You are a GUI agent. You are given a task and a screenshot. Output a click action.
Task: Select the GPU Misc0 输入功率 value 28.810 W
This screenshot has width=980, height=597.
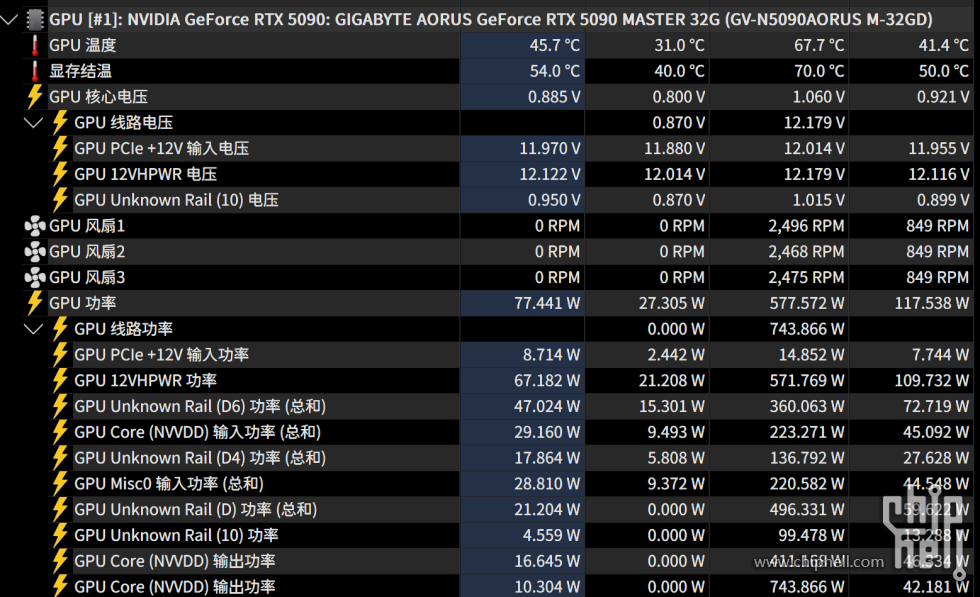pyautogui.click(x=548, y=483)
